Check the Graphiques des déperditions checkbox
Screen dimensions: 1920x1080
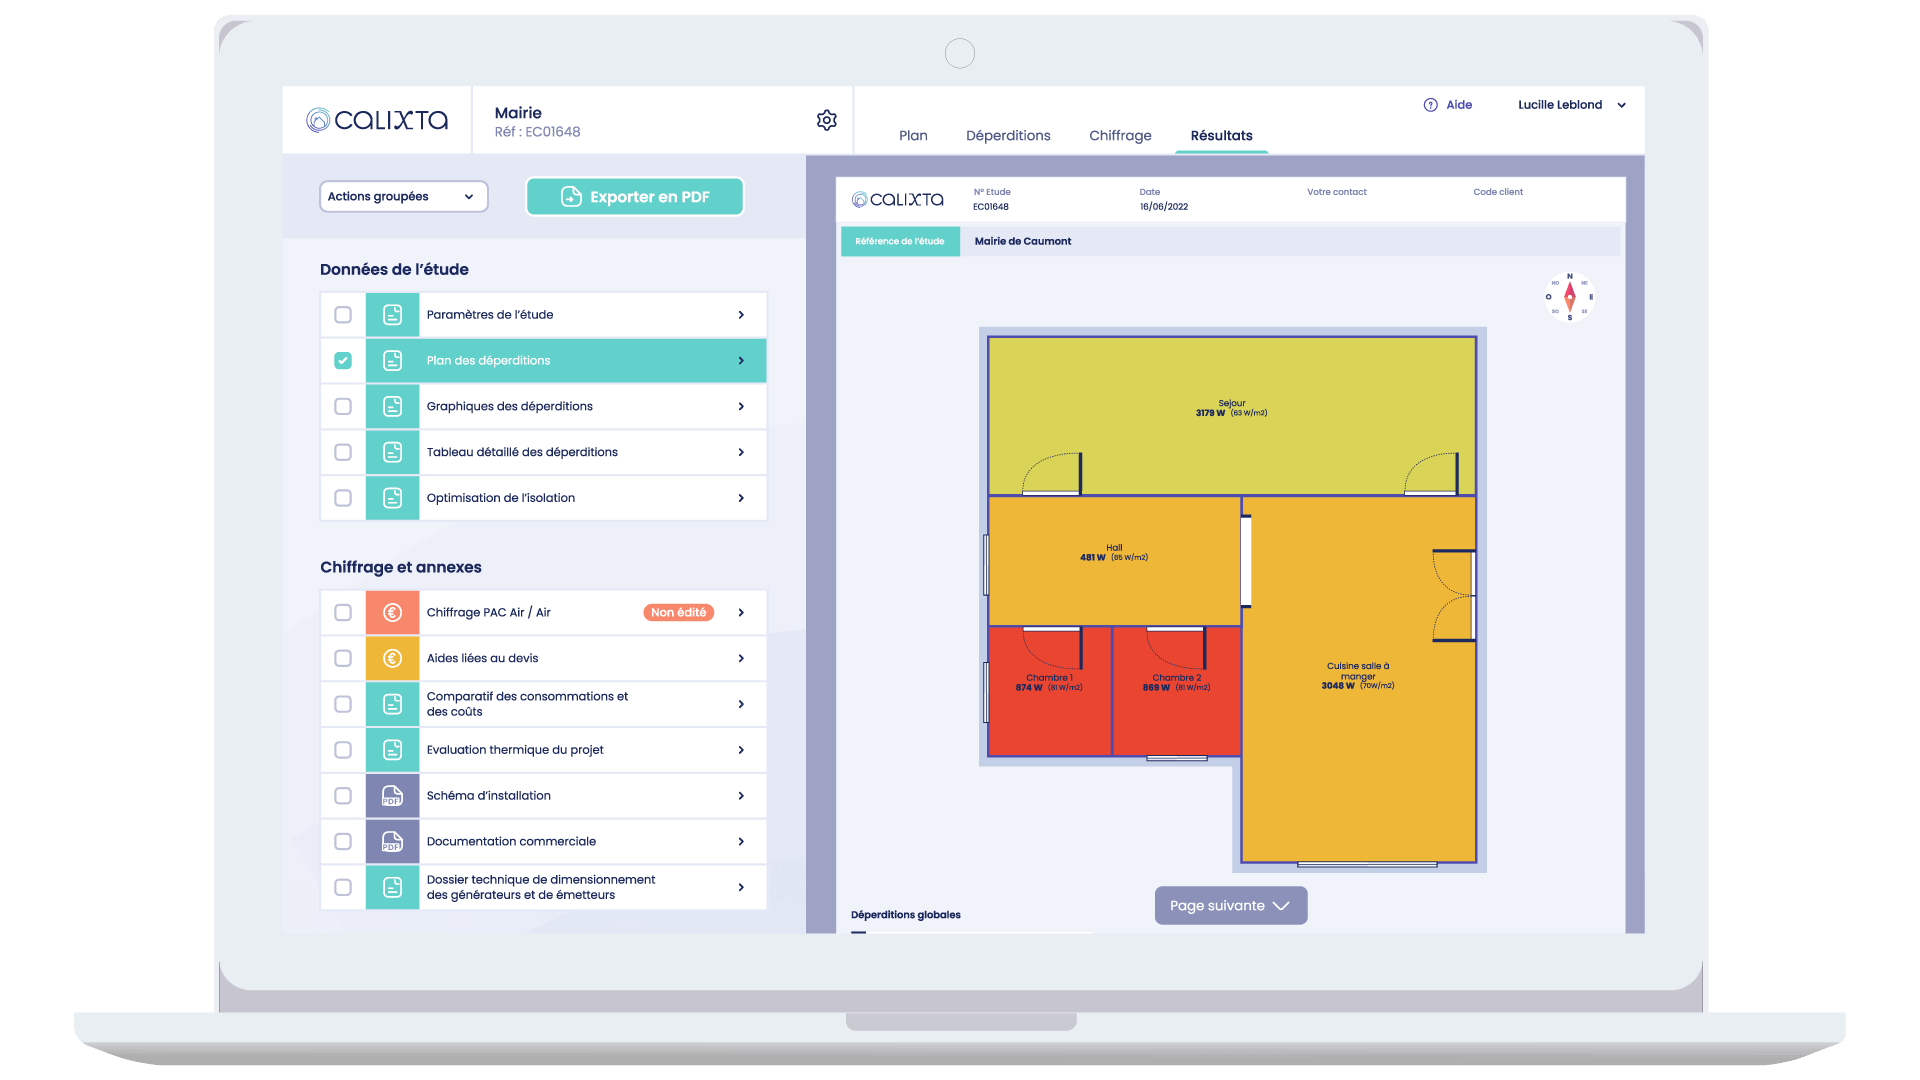coord(343,407)
